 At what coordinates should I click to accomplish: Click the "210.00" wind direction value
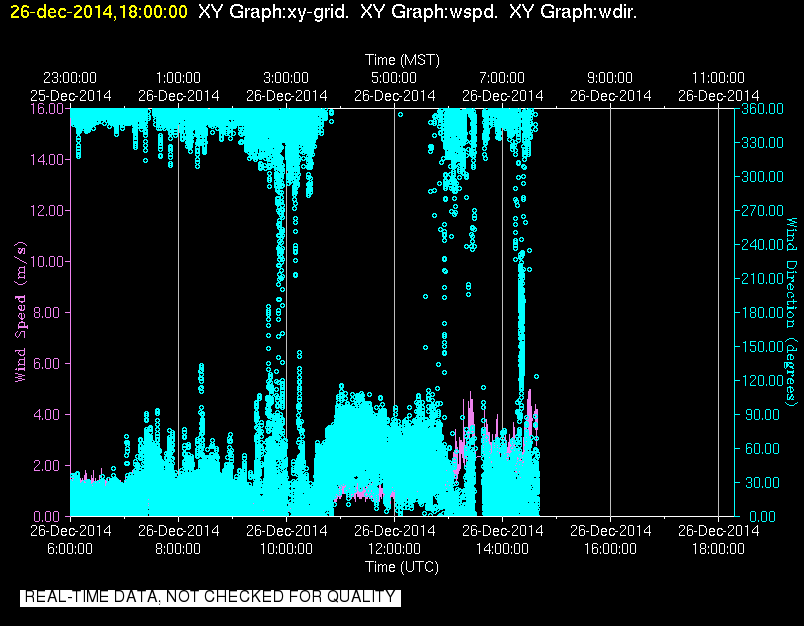762,278
